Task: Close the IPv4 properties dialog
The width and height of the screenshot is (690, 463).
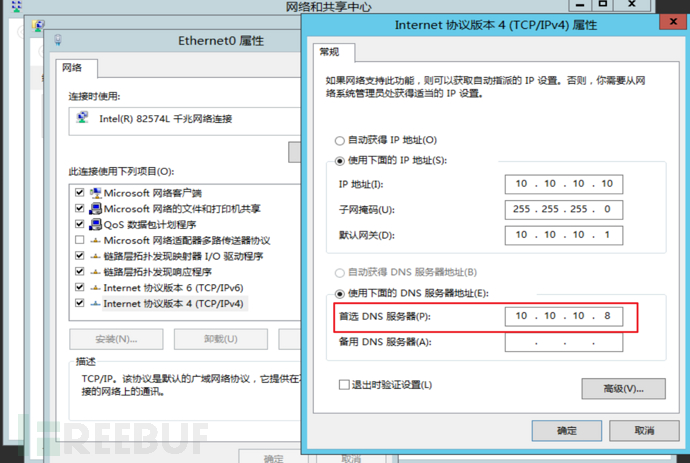Action: (x=673, y=21)
